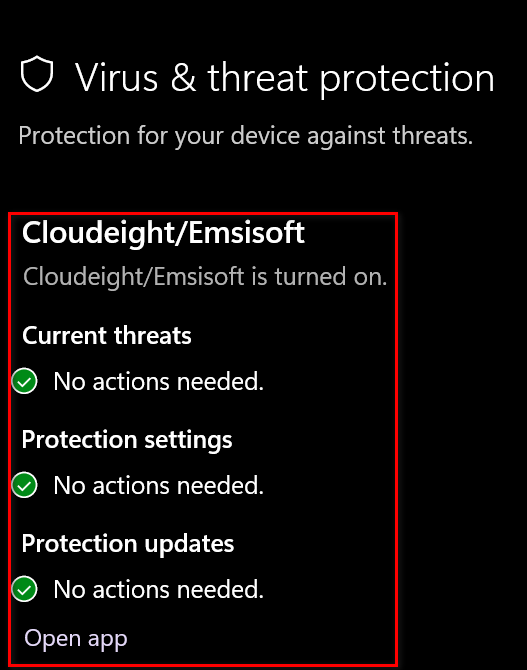Image resolution: width=527 pixels, height=670 pixels.
Task: Click No actions needed under Protection settings
Action: (x=159, y=485)
